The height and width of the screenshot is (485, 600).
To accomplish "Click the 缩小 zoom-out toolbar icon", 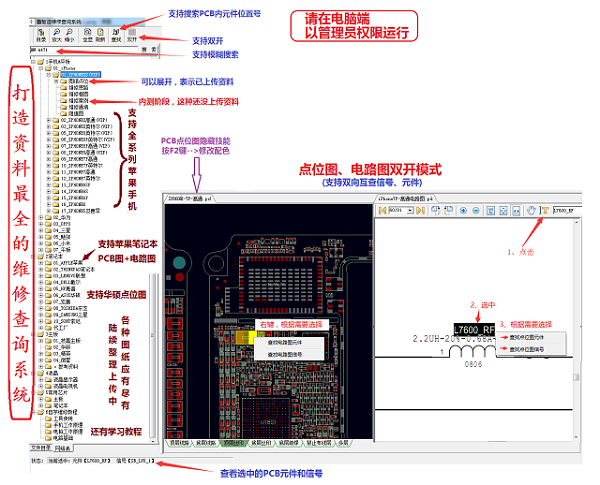I will point(69,35).
